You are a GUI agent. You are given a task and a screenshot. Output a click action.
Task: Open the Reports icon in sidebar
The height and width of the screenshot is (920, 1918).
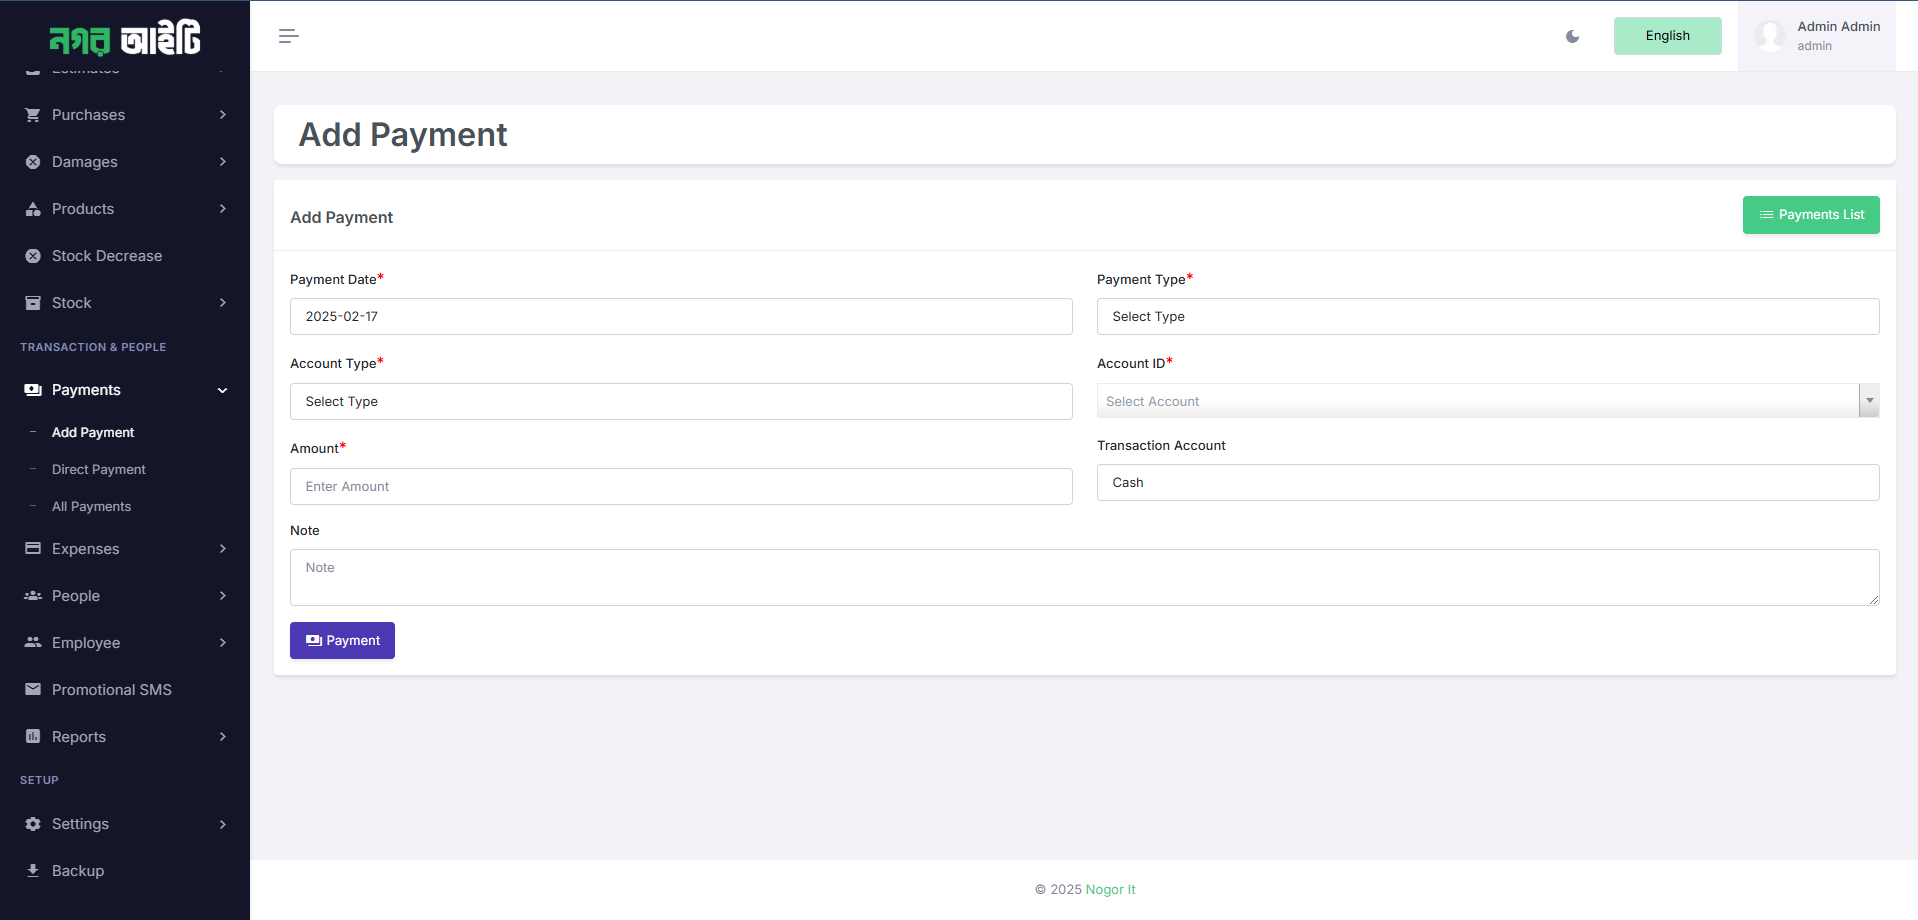tap(32, 737)
